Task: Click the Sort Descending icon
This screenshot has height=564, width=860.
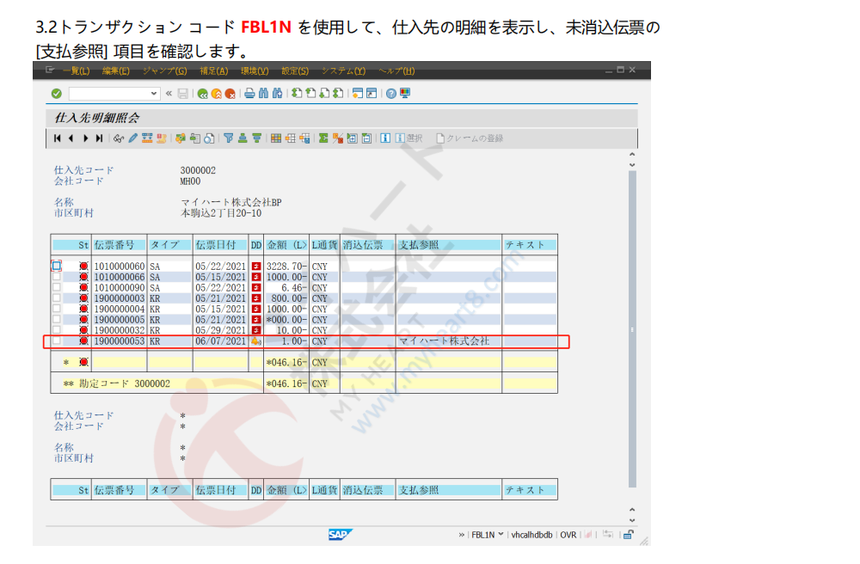Action: 257,138
